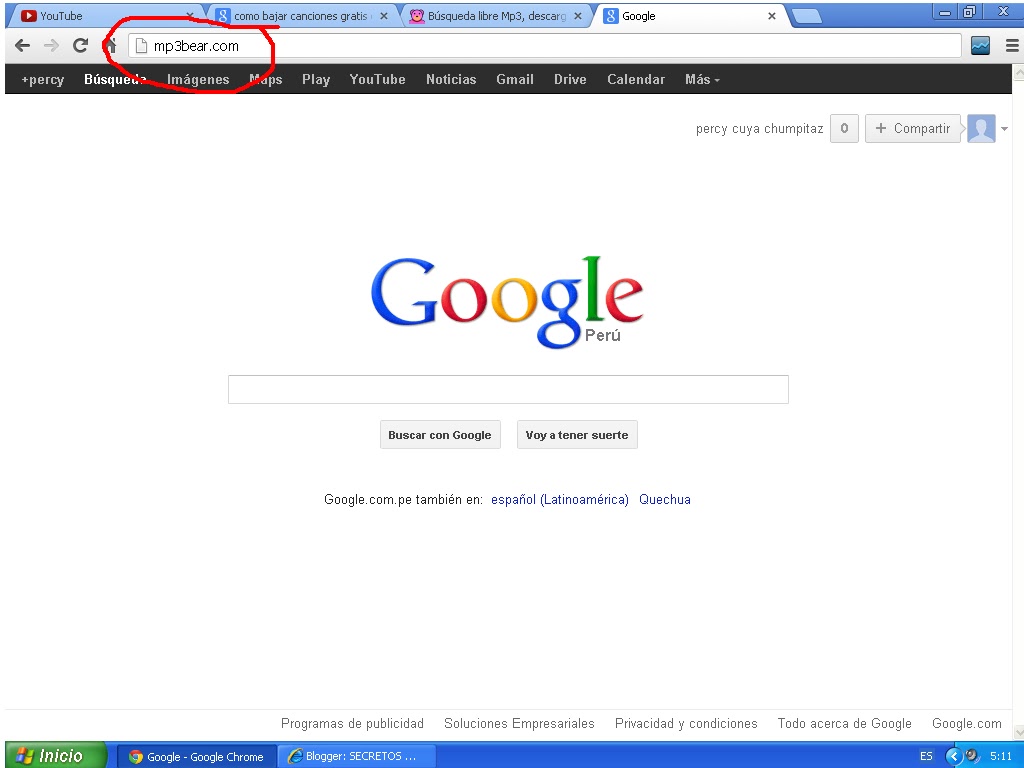This screenshot has width=1024, height=768.
Task: Open the Más dropdown menu
Action: pyautogui.click(x=702, y=80)
